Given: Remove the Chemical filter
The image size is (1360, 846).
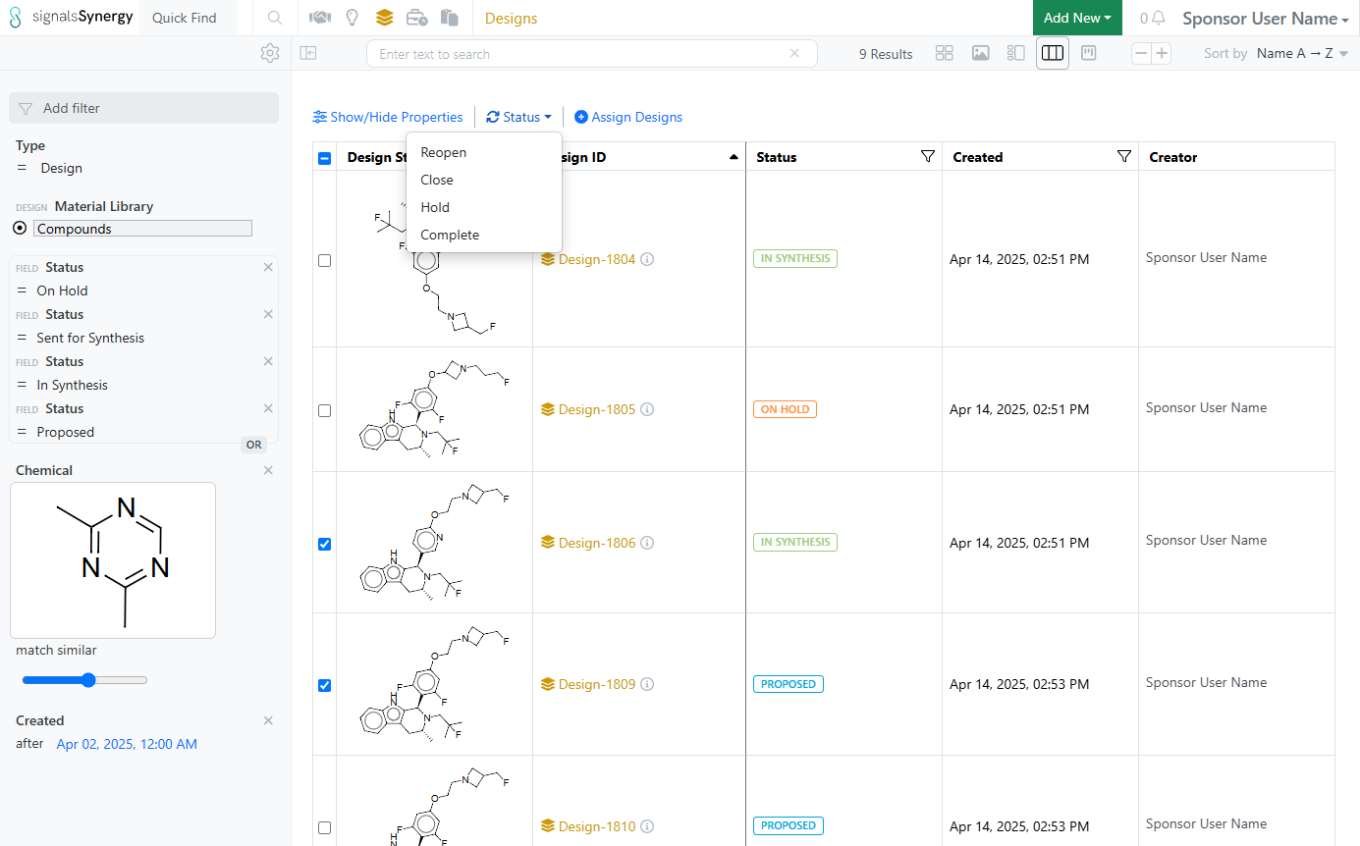Looking at the screenshot, I should (x=268, y=470).
